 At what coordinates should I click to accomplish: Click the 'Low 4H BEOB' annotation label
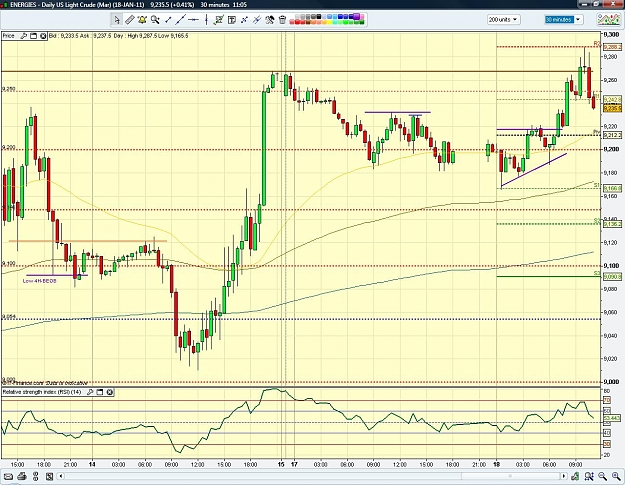[39, 281]
